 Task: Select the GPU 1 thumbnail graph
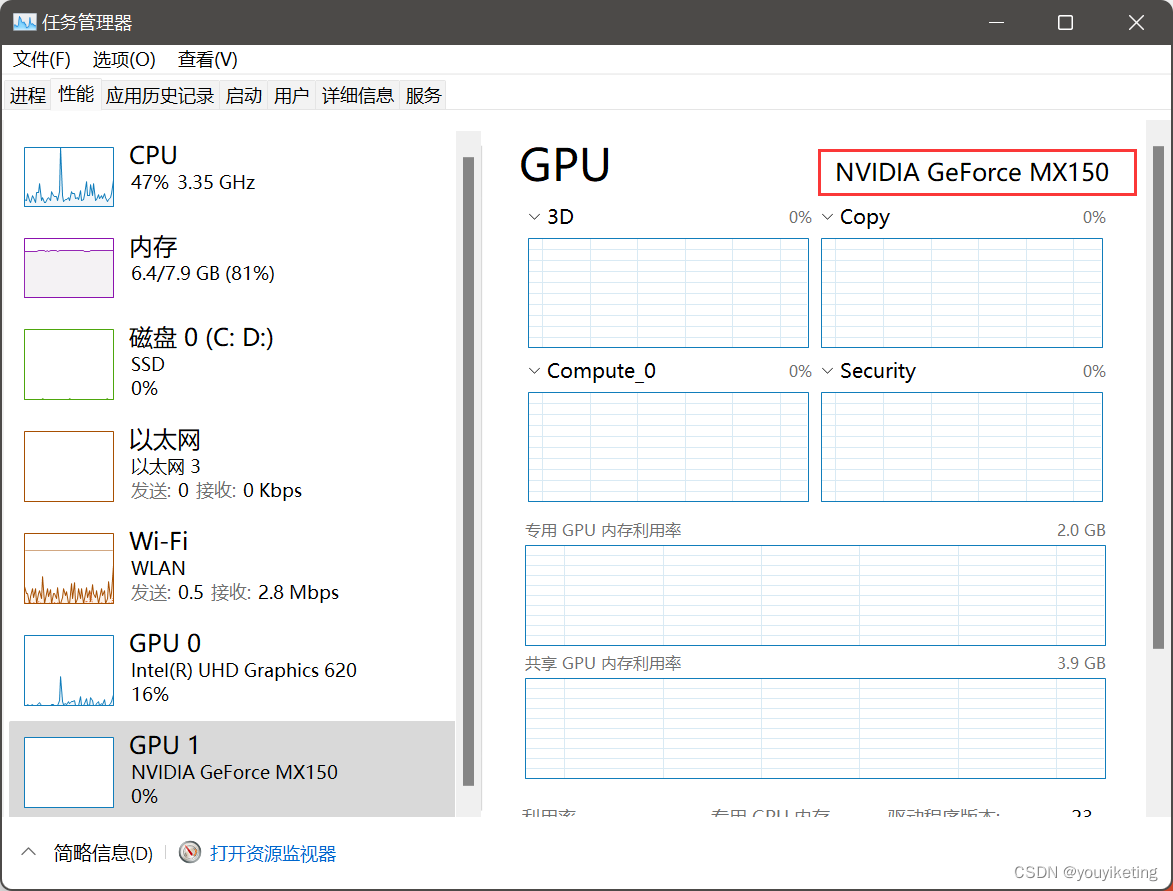point(69,772)
